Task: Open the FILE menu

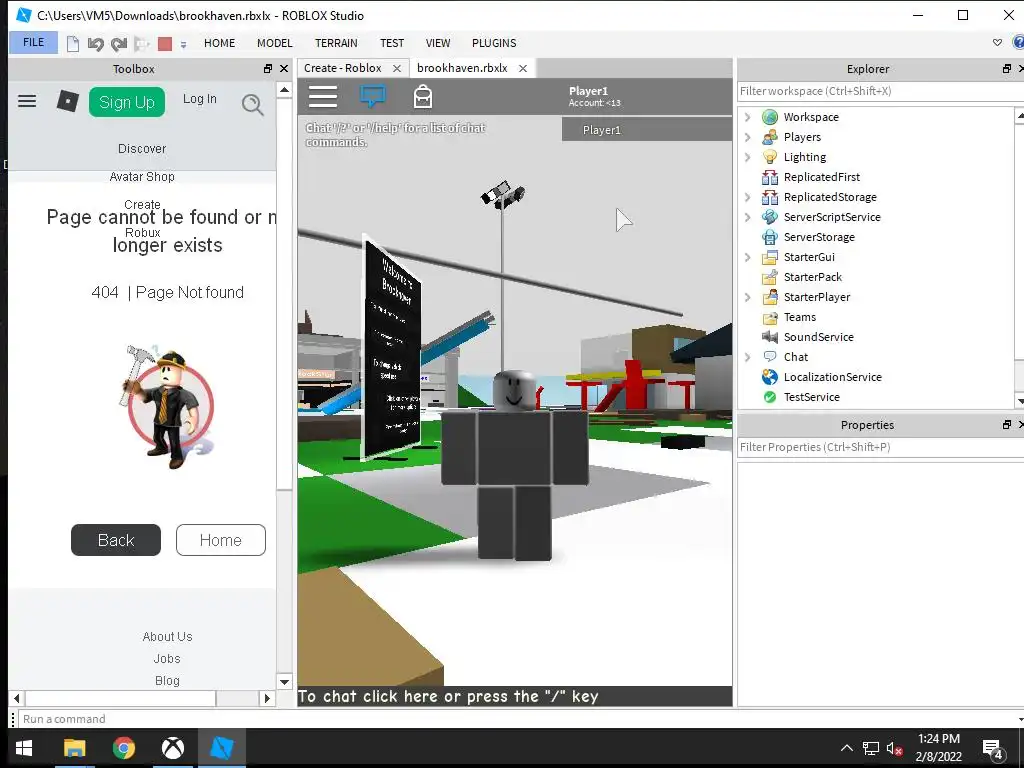Action: tap(33, 42)
